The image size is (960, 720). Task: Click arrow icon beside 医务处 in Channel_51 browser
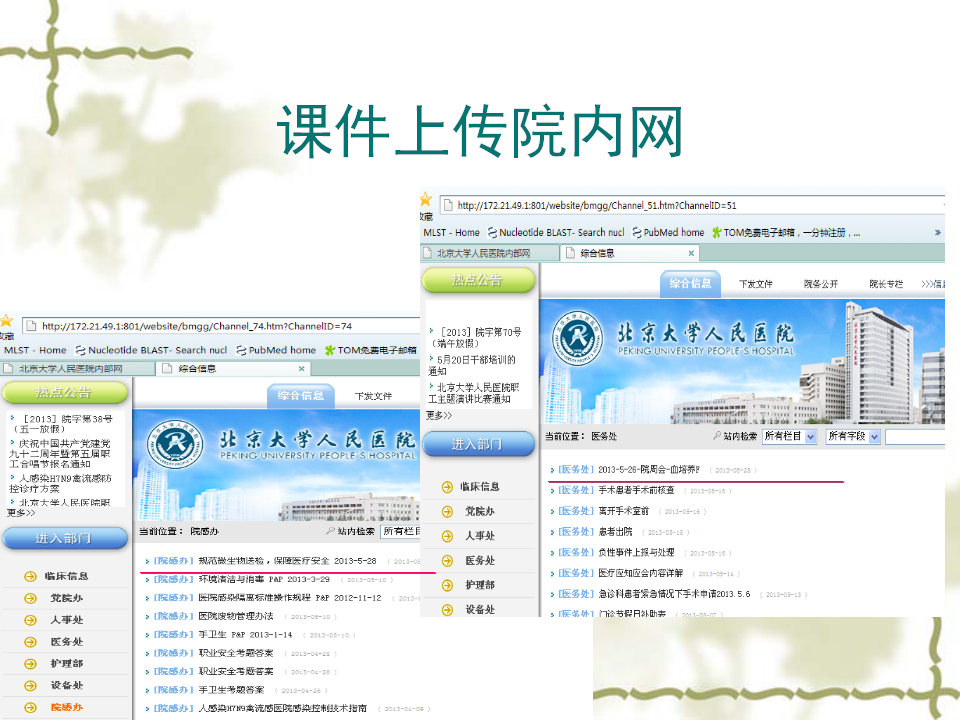[x=448, y=561]
